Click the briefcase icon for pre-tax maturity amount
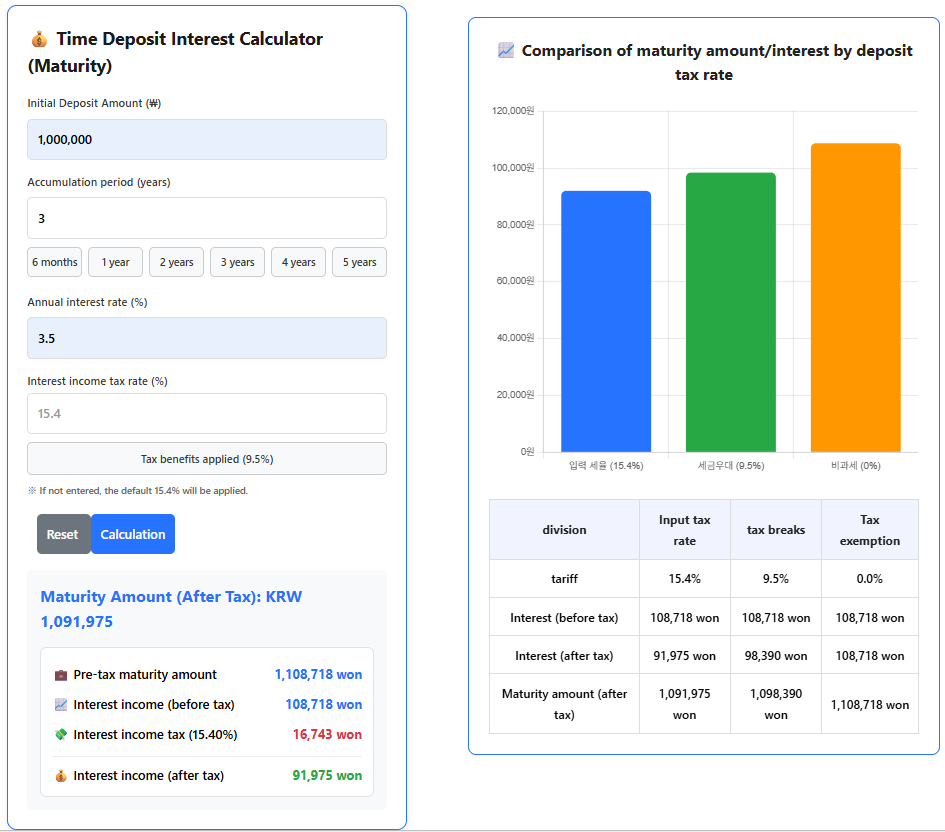Screen dimensions: 945x832 click(x=61, y=675)
